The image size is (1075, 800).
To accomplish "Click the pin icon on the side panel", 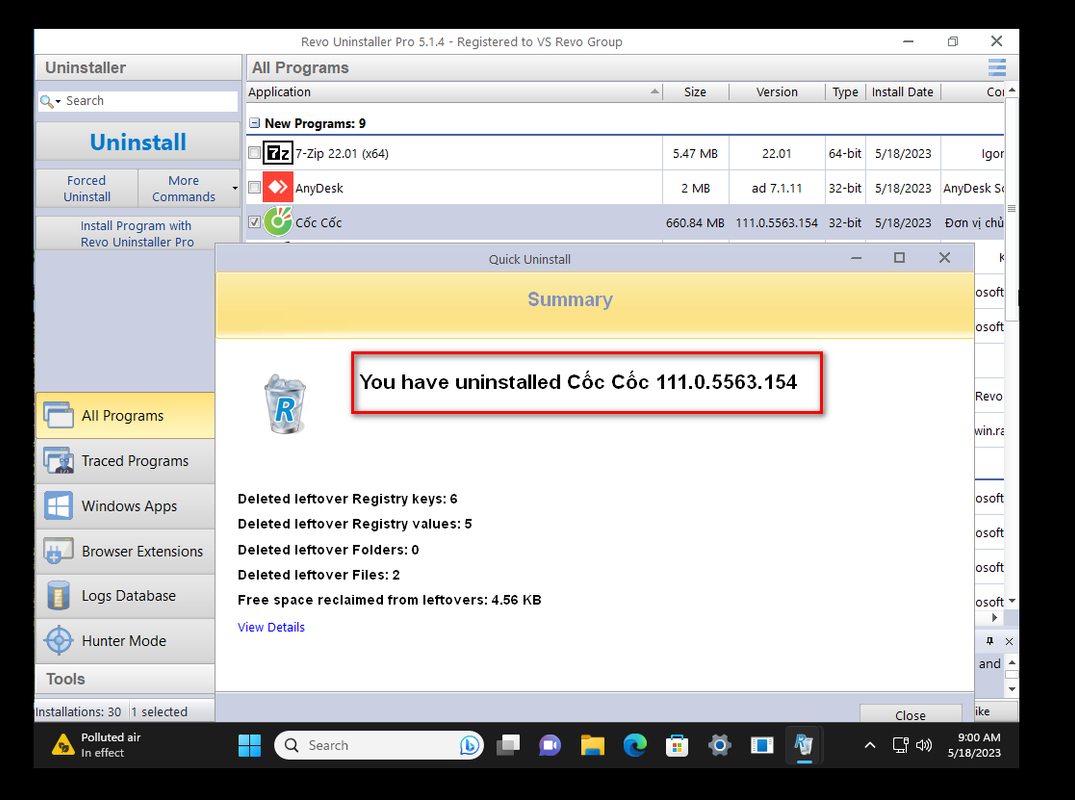I will (x=989, y=641).
